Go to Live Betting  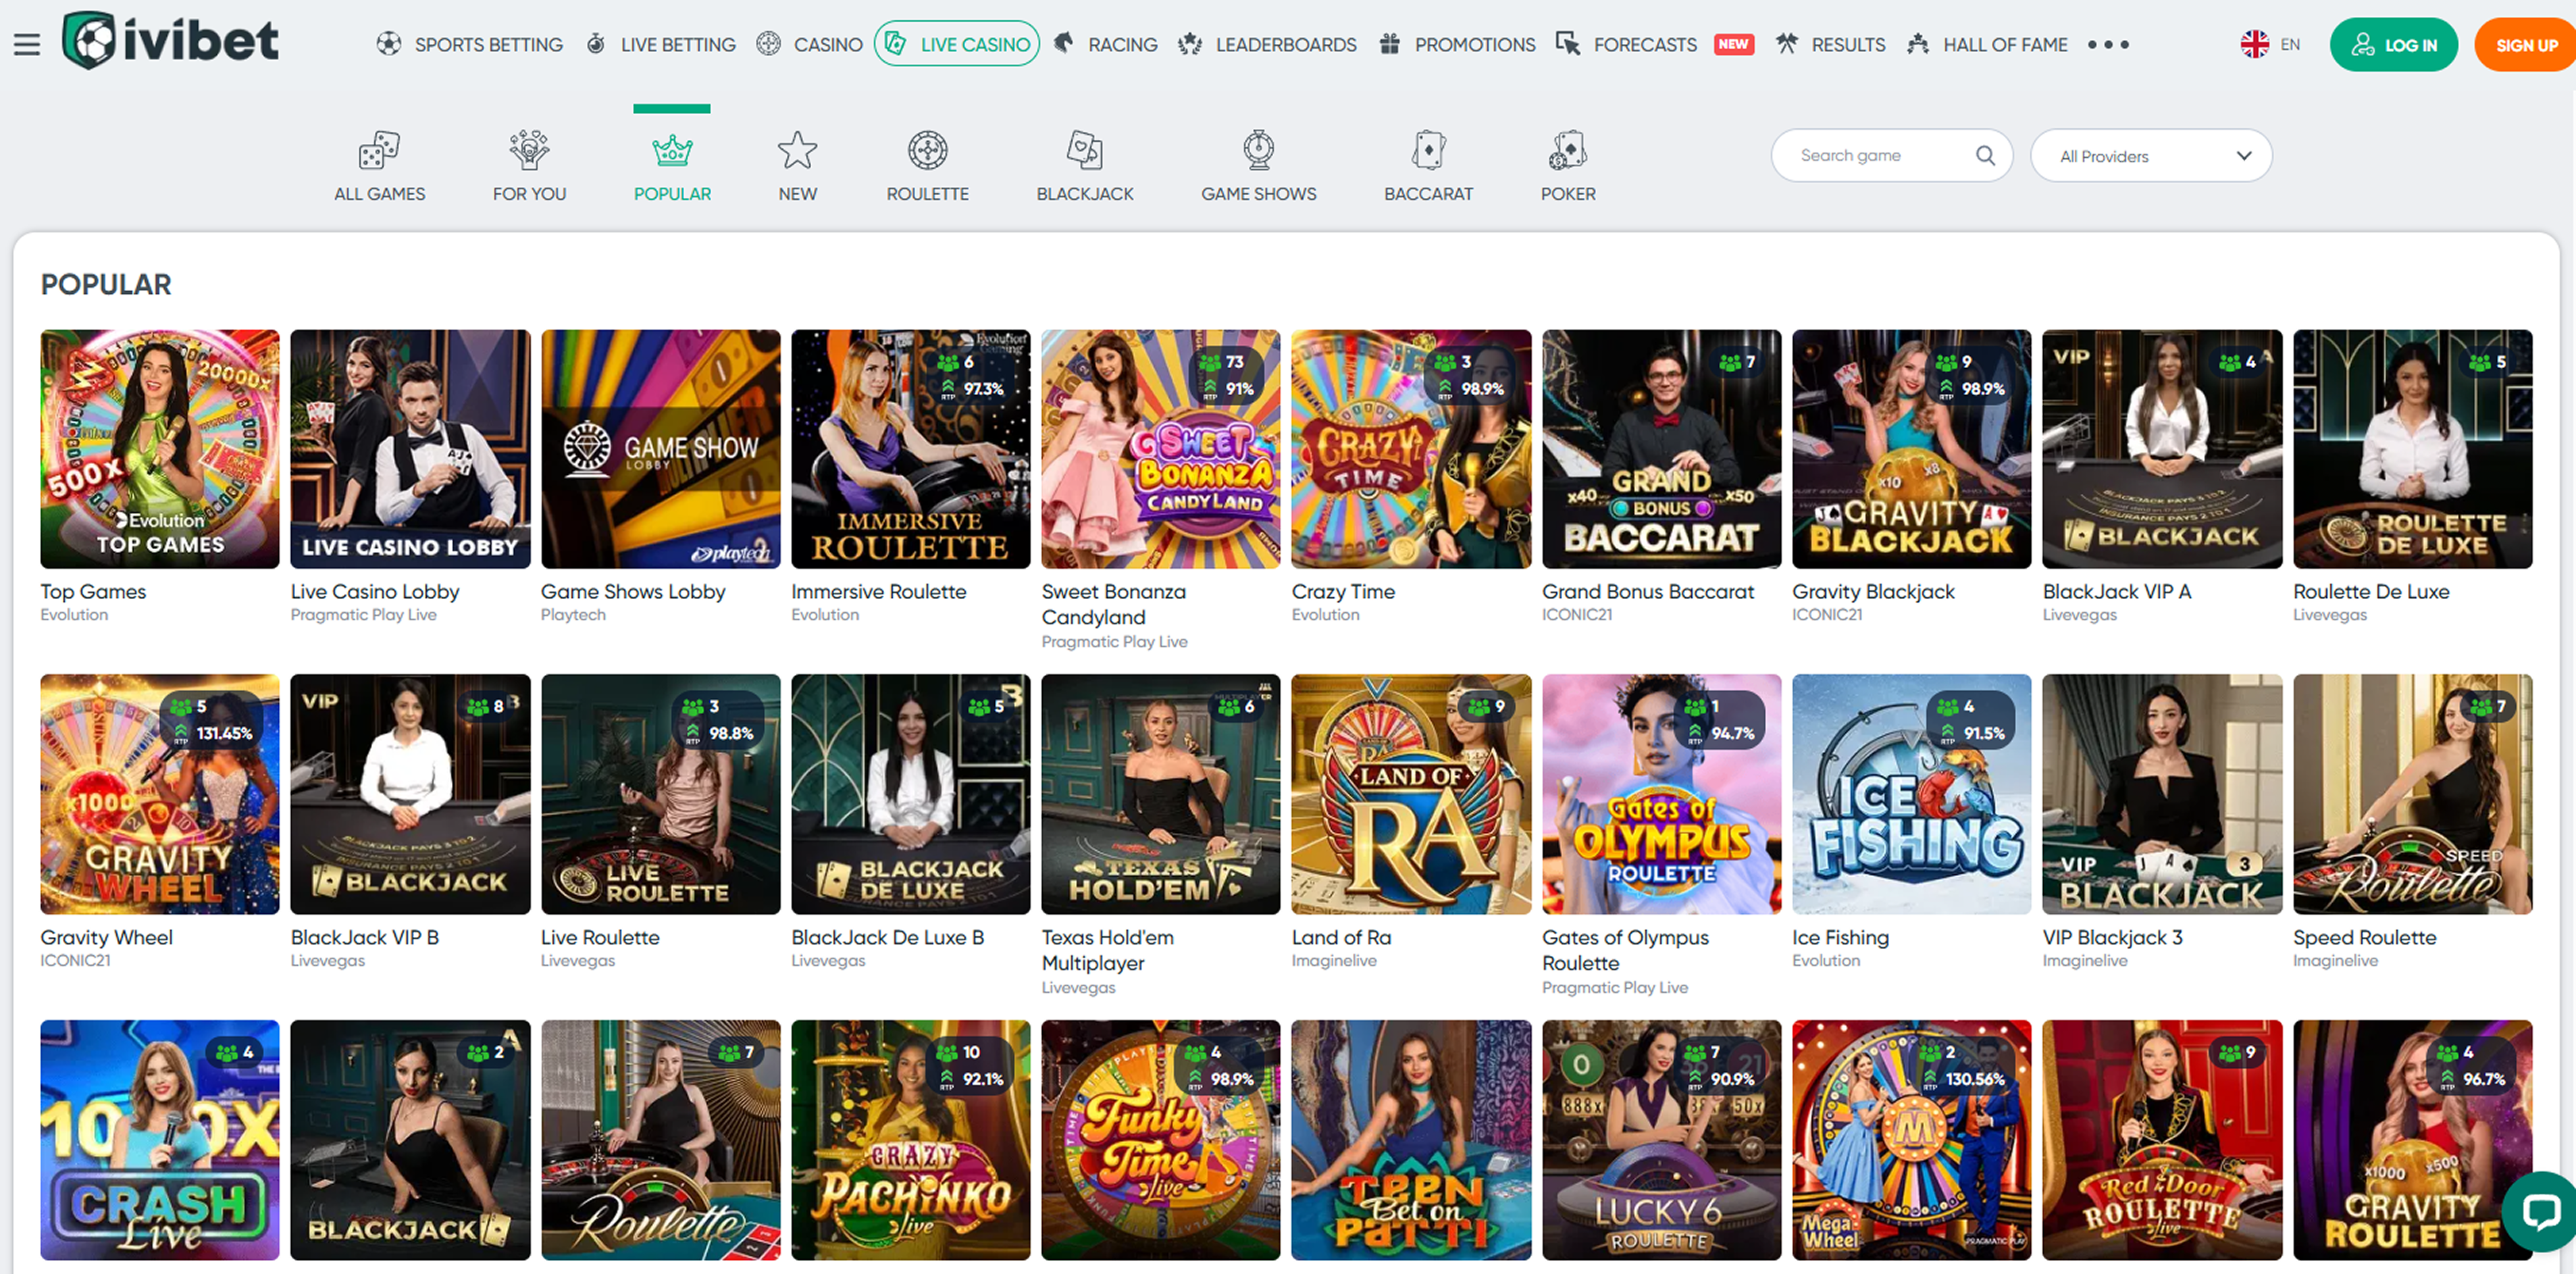[660, 44]
